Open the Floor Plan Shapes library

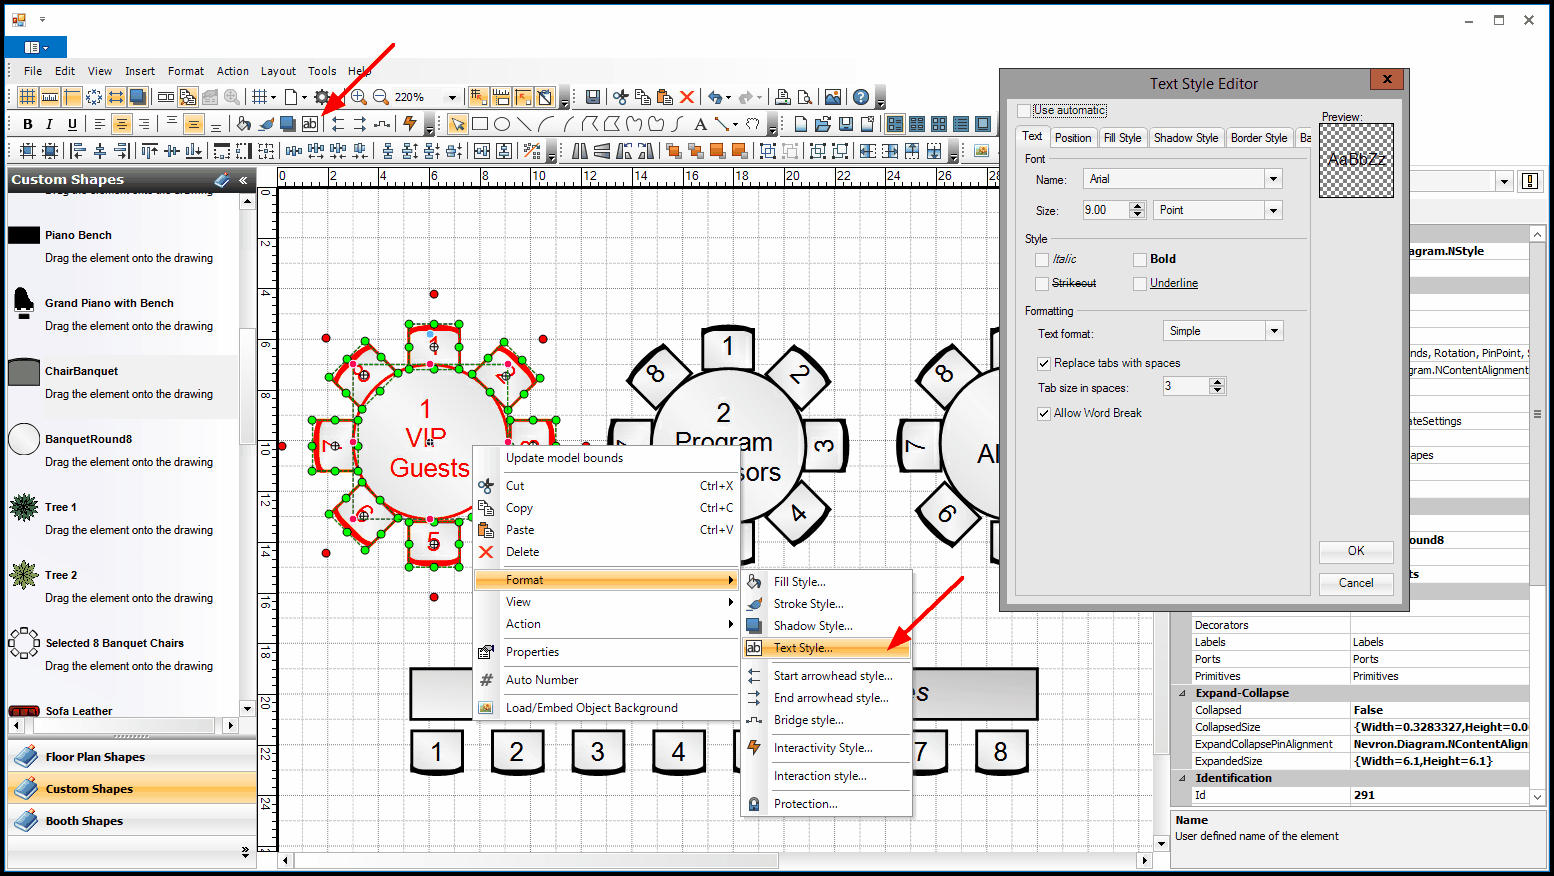(x=132, y=757)
